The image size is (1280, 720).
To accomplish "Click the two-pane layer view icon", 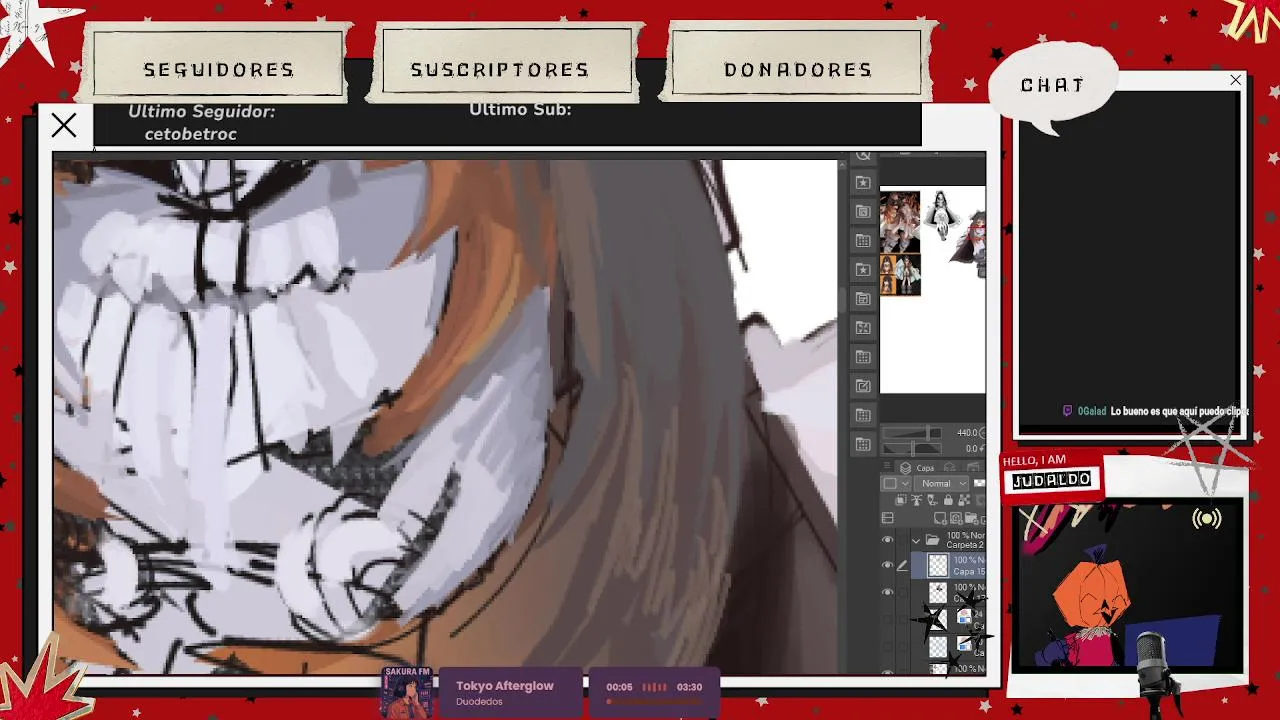I will tap(888, 517).
